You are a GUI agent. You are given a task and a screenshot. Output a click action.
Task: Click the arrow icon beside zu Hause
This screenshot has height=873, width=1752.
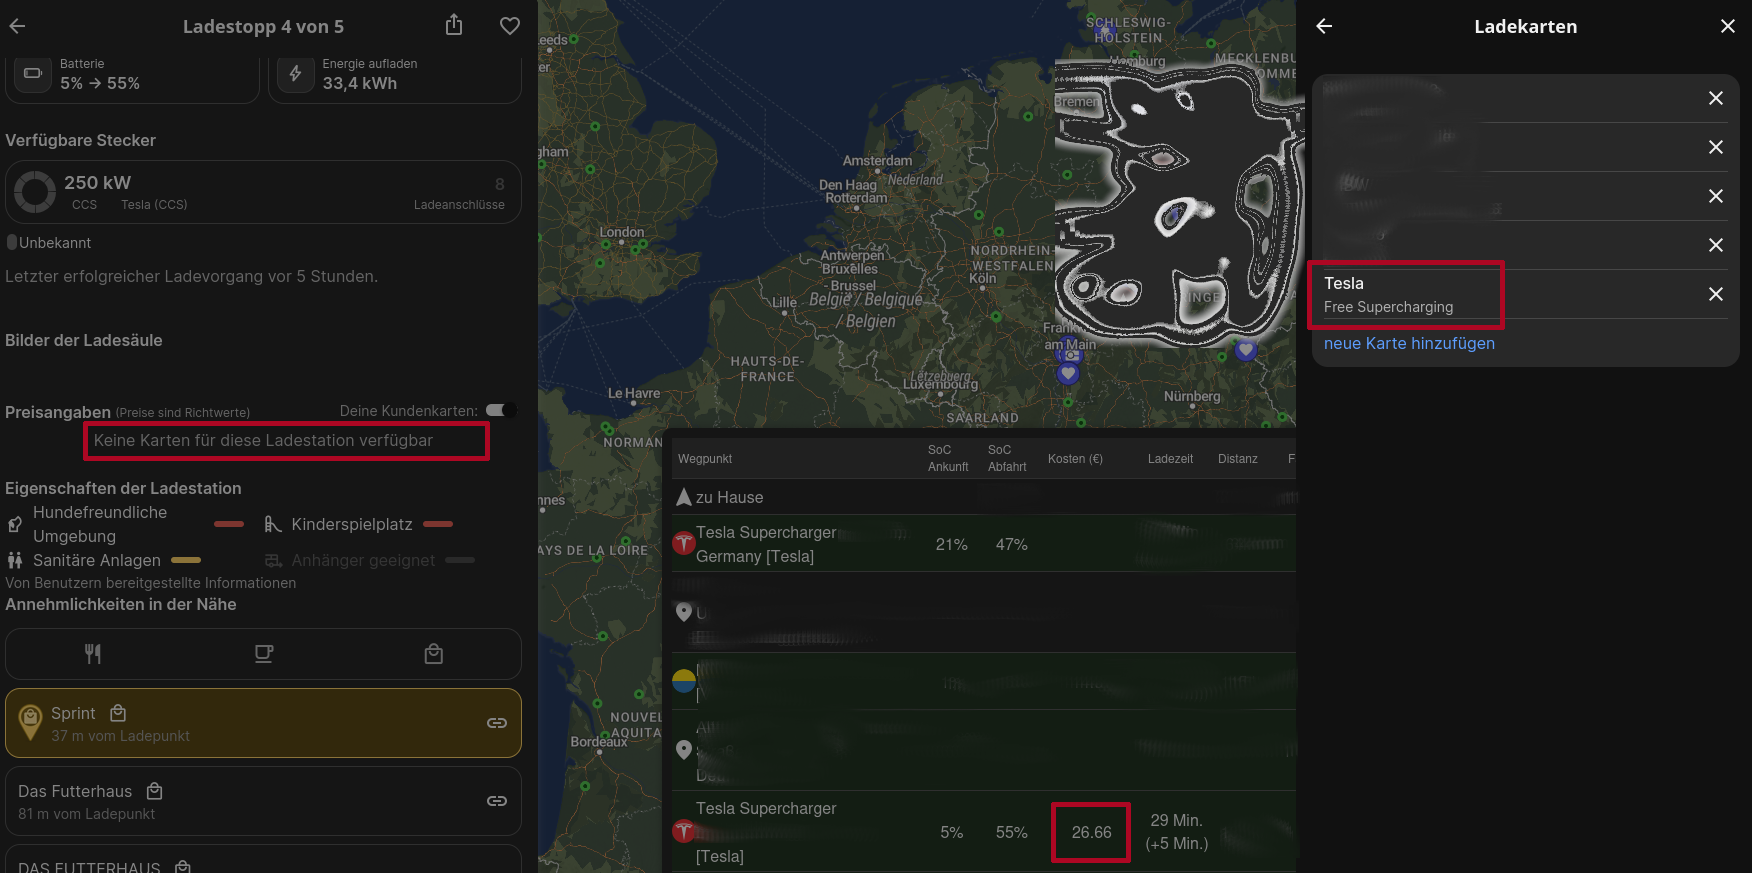tap(684, 497)
